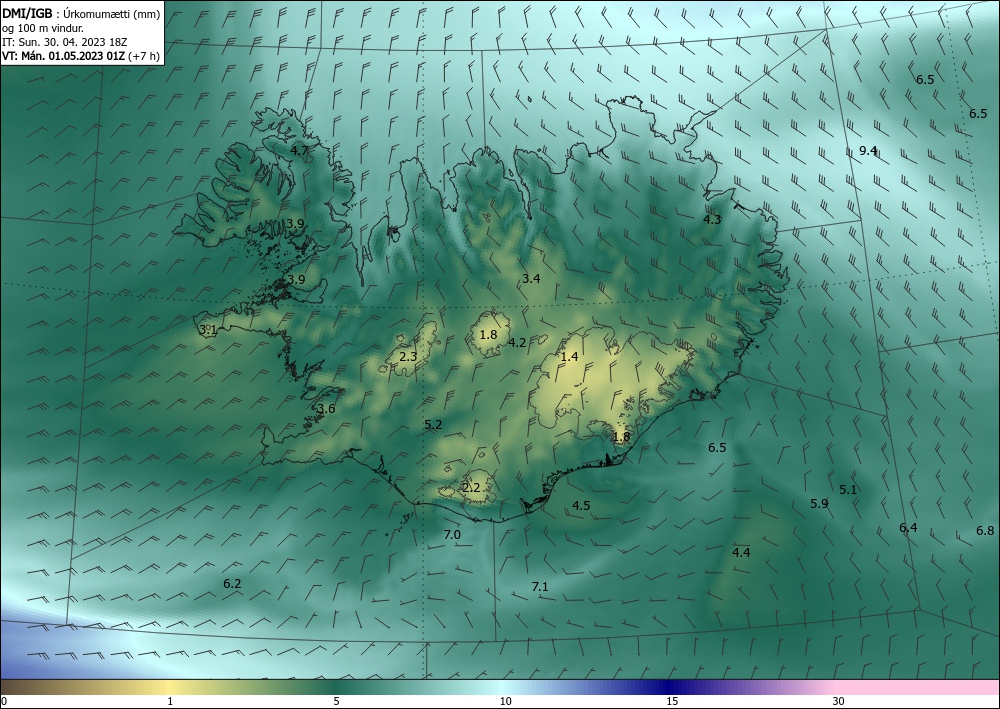Image resolution: width=1000 pixels, height=709 pixels.
Task: Click the 7.0 value off the south coast
Action: pyautogui.click(x=452, y=534)
